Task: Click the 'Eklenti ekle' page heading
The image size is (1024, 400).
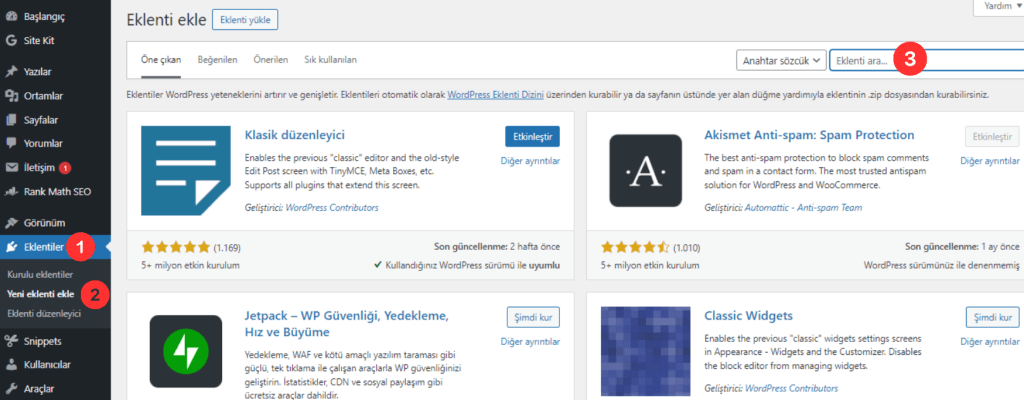Action: click(x=166, y=20)
